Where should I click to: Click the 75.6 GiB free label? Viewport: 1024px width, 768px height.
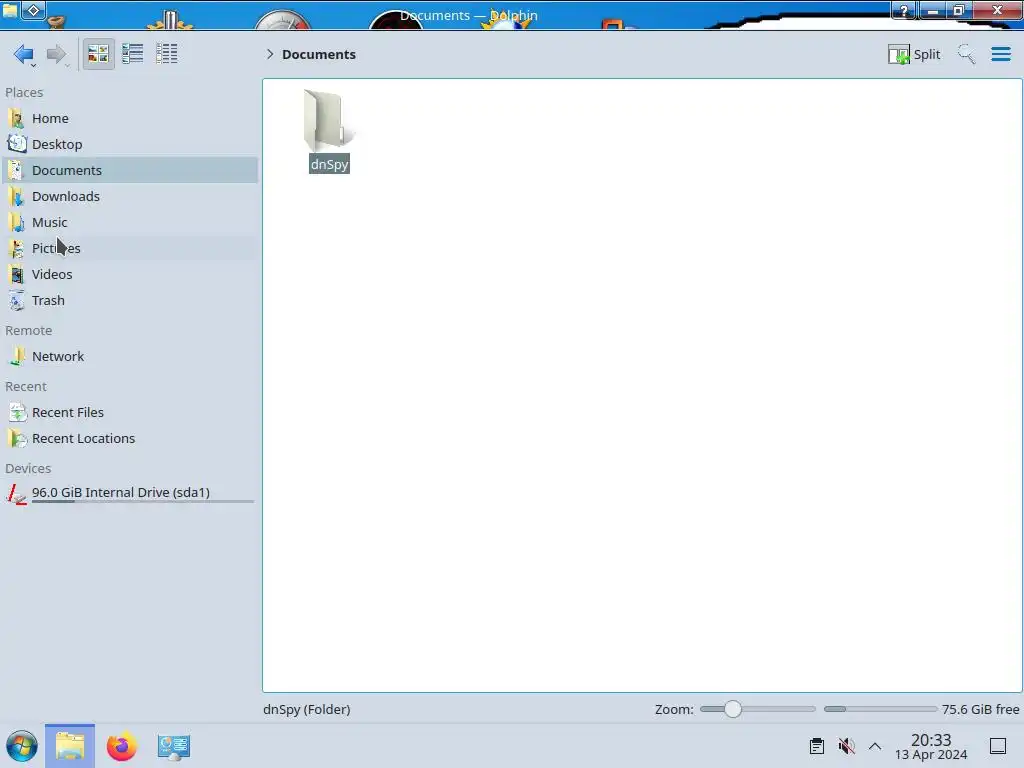tap(980, 709)
